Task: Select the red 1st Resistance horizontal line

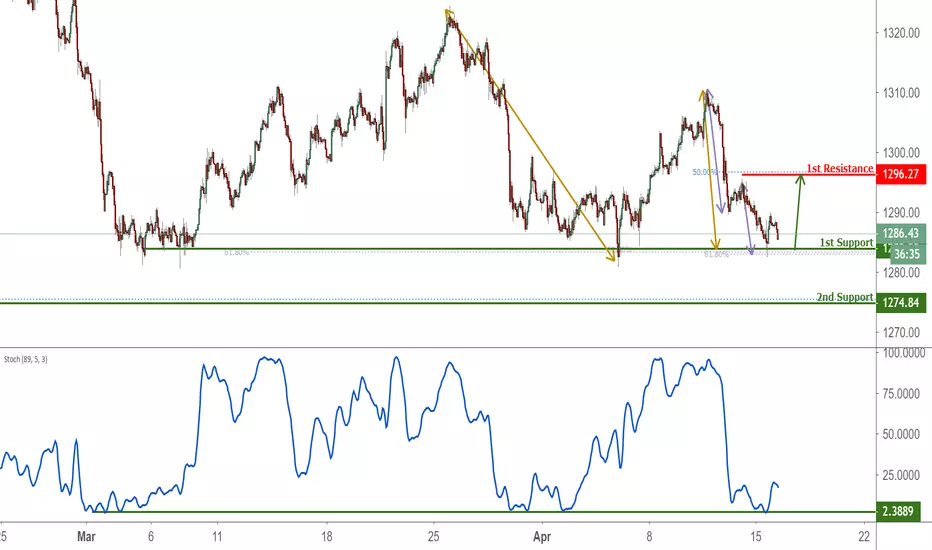Action: coord(808,174)
